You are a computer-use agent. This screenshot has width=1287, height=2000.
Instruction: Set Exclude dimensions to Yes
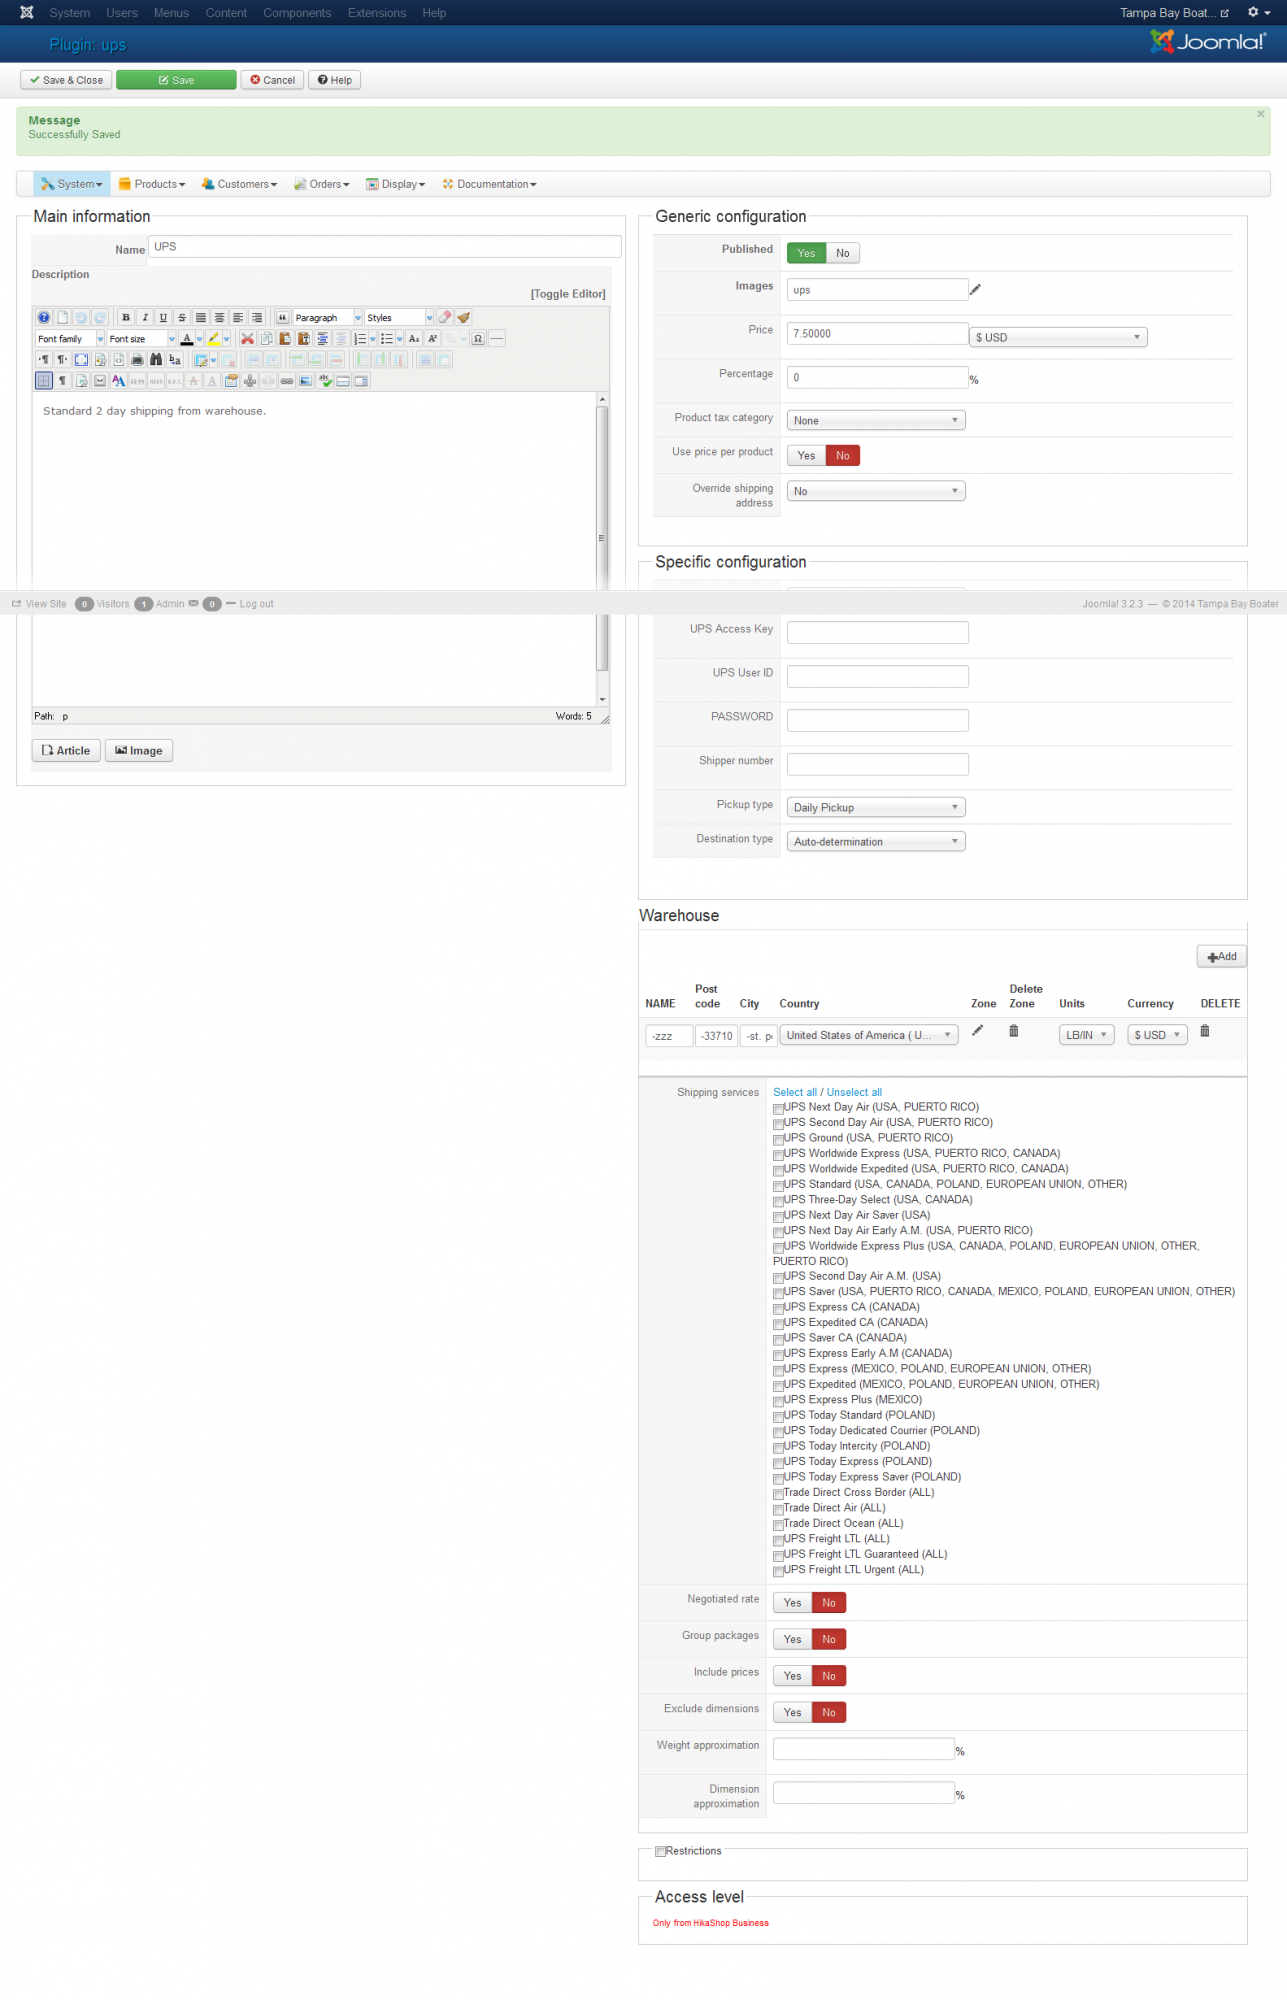coord(792,1713)
